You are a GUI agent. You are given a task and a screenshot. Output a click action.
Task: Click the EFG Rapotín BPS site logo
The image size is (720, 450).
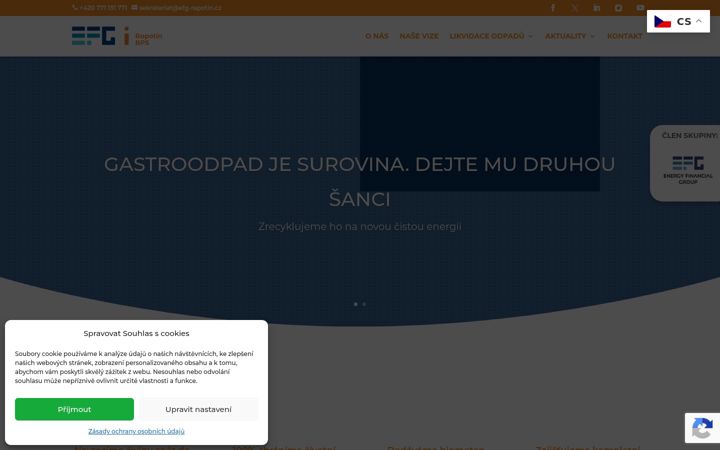[117, 36]
